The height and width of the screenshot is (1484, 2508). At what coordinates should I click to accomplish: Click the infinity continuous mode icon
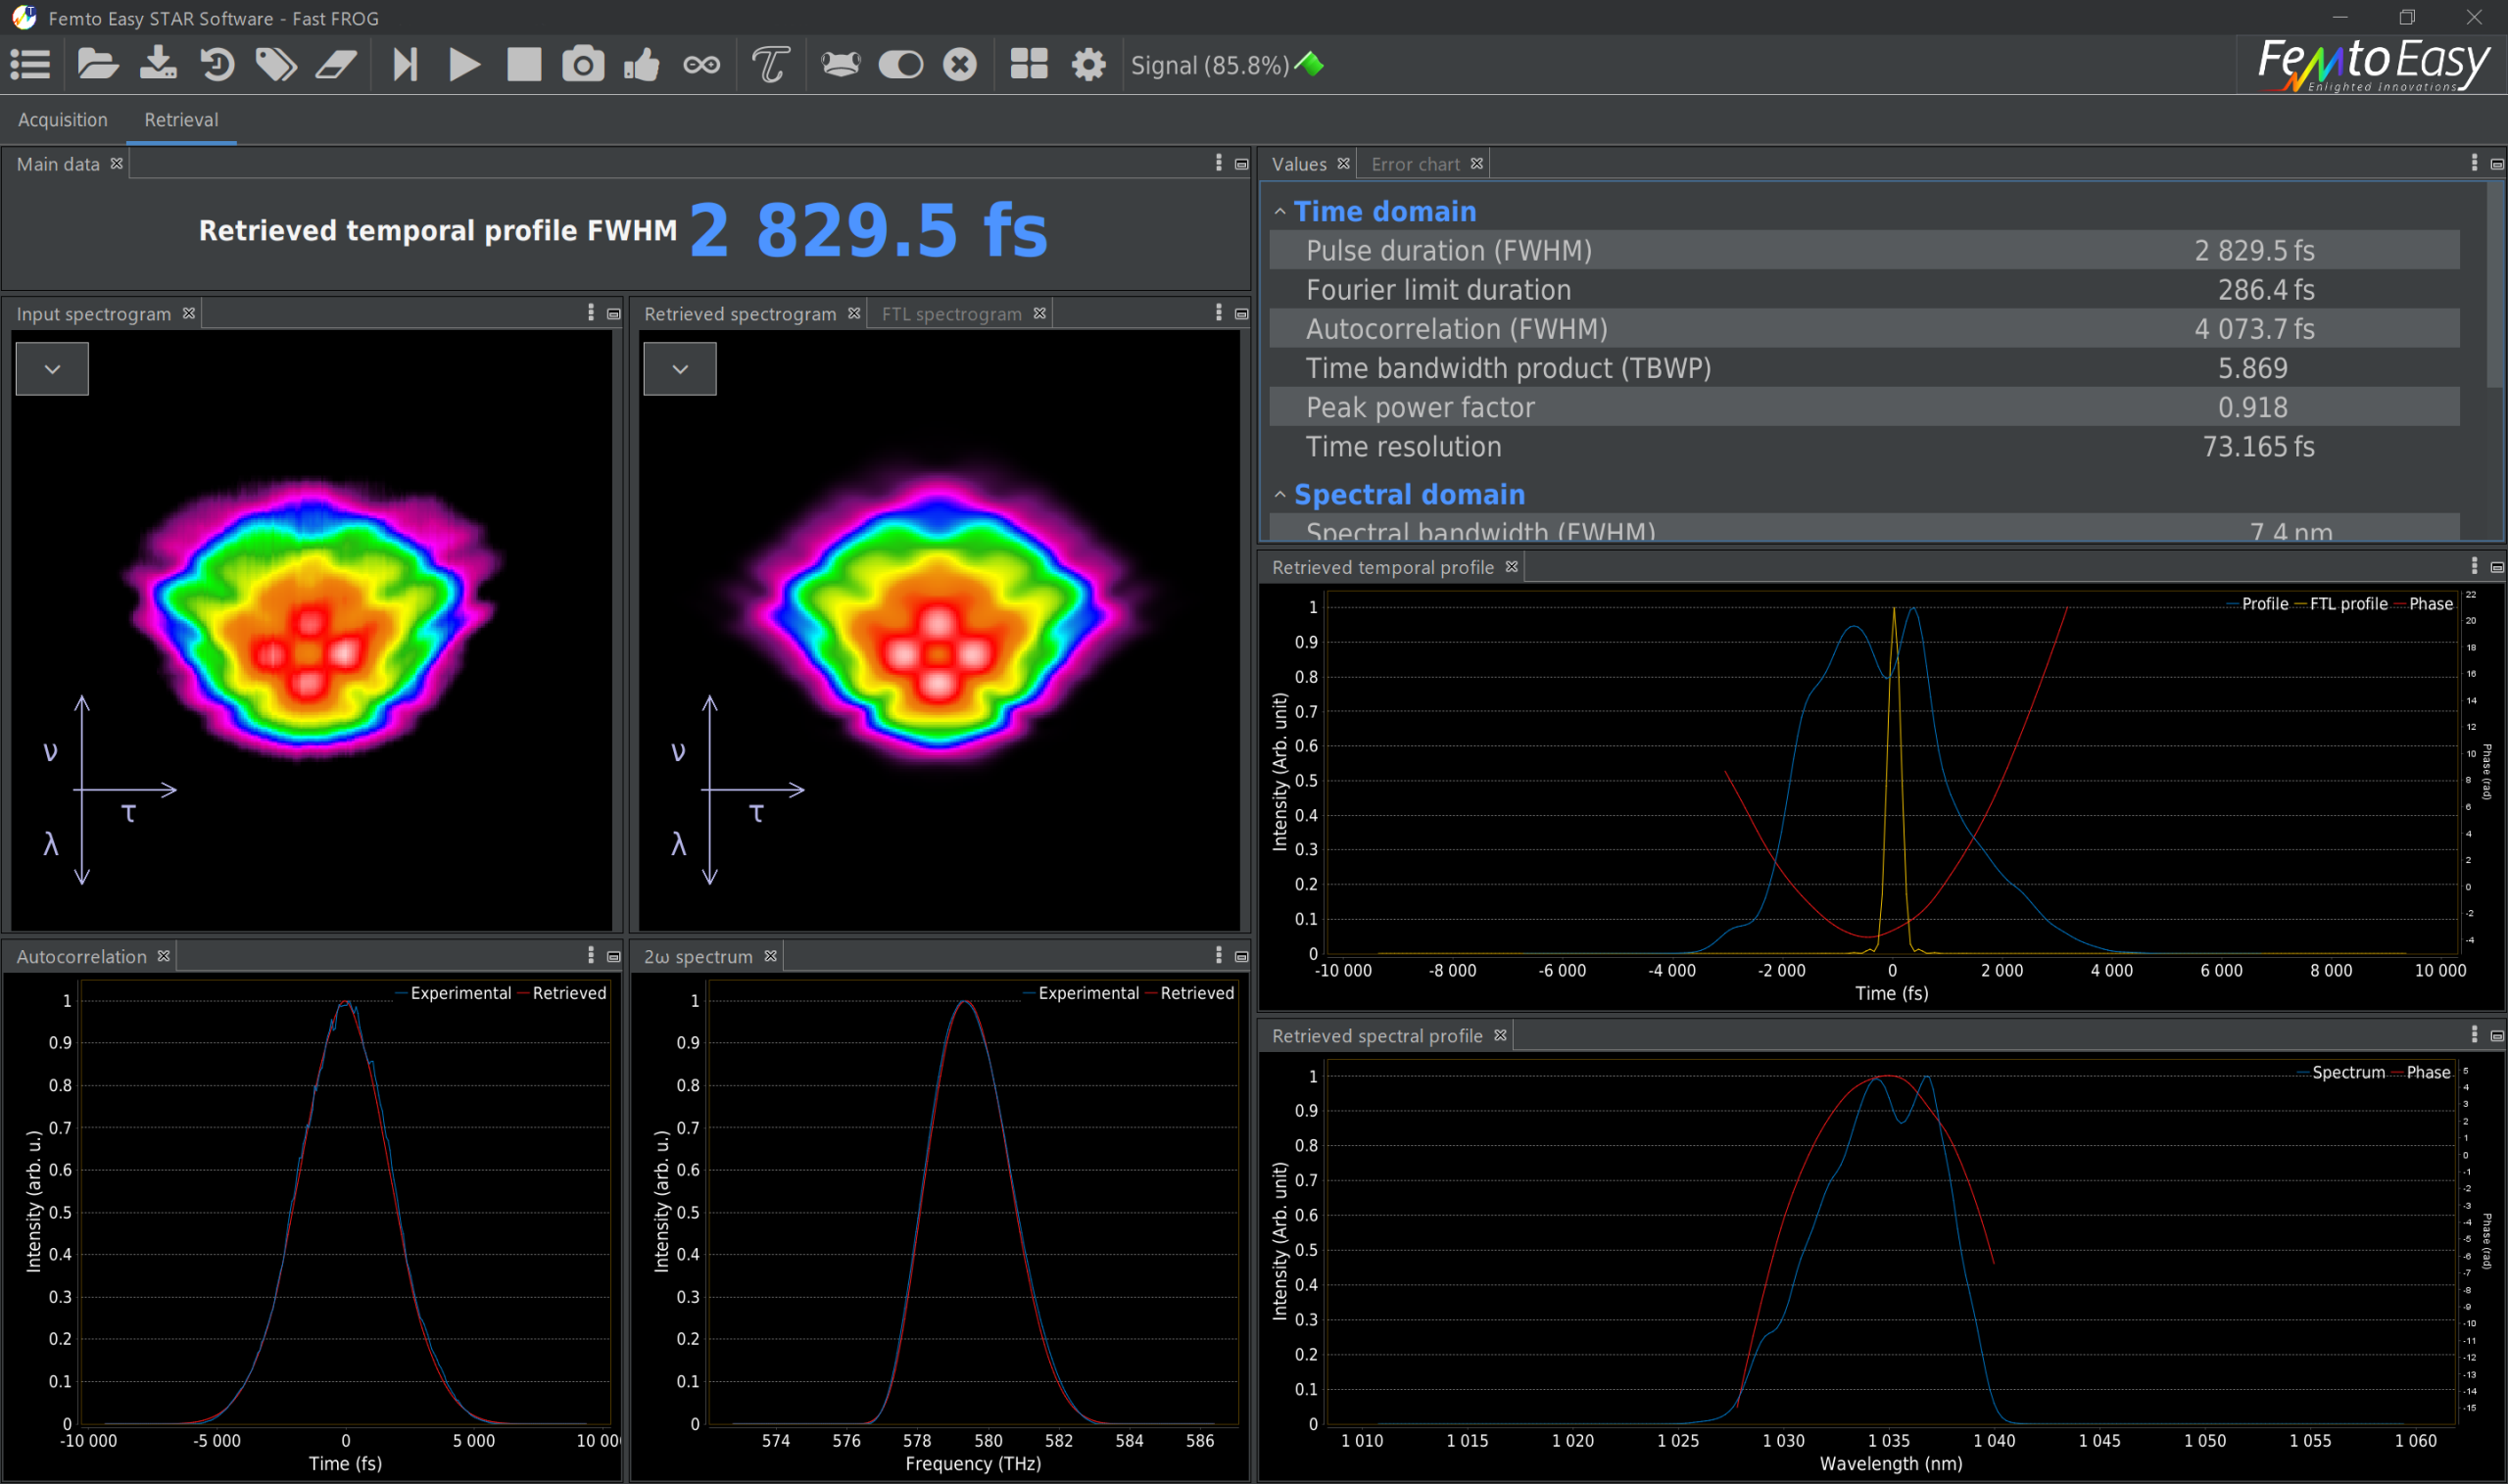tap(701, 65)
